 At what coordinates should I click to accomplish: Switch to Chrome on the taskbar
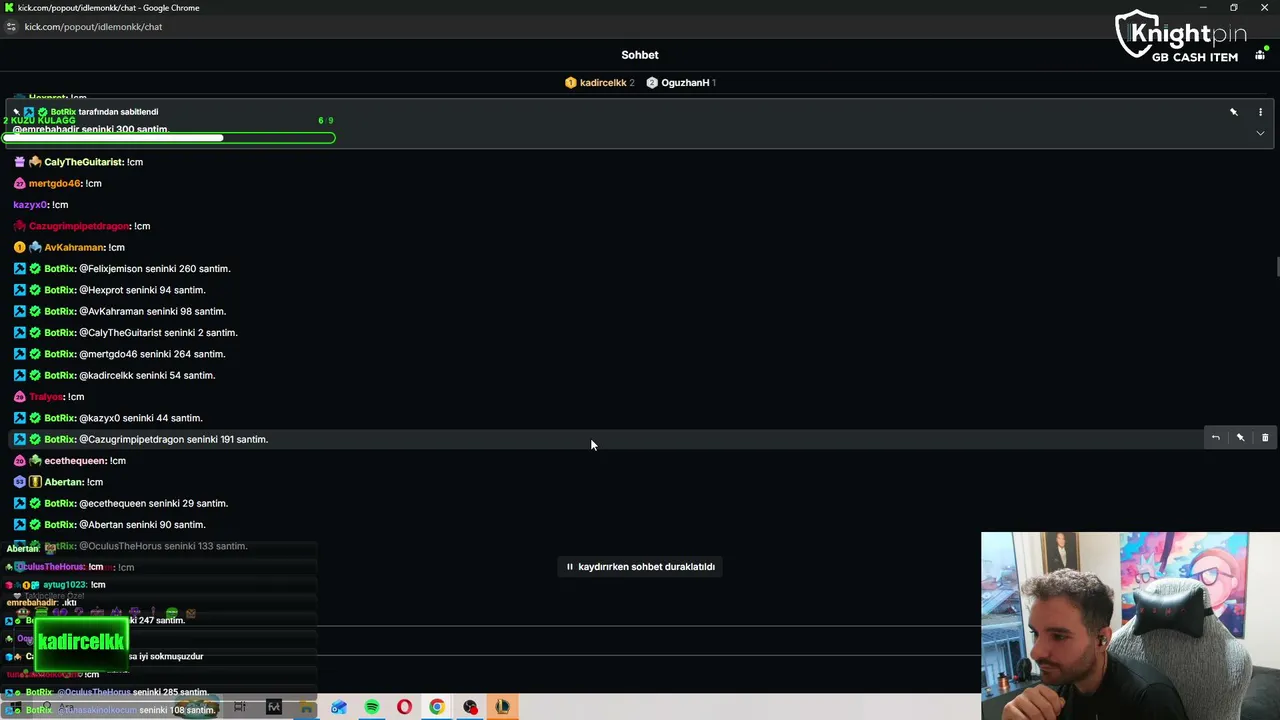pos(437,707)
